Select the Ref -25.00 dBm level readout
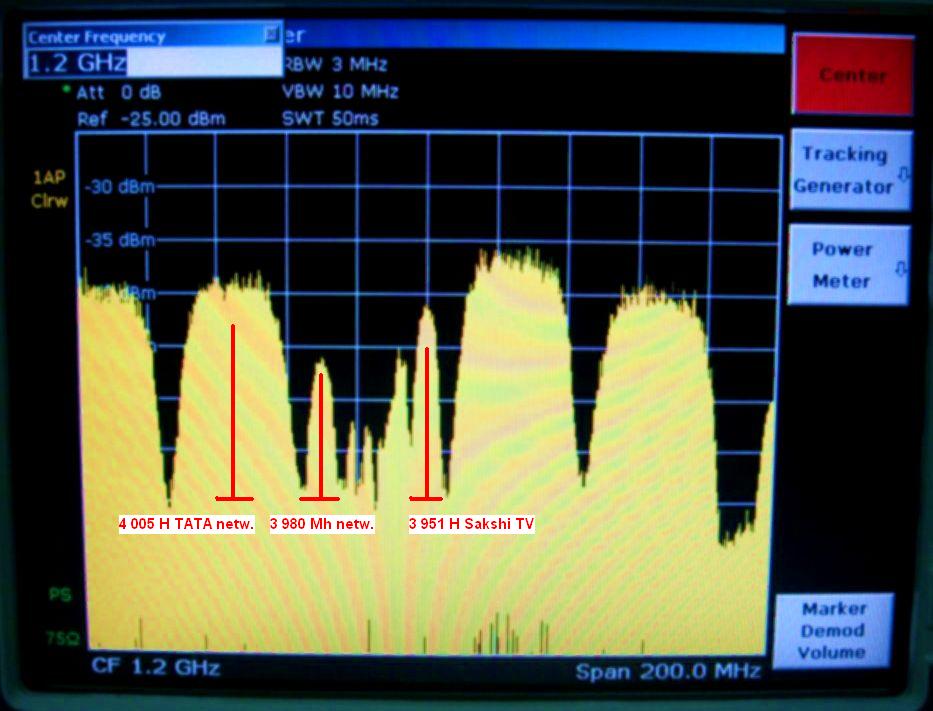 click(150, 119)
